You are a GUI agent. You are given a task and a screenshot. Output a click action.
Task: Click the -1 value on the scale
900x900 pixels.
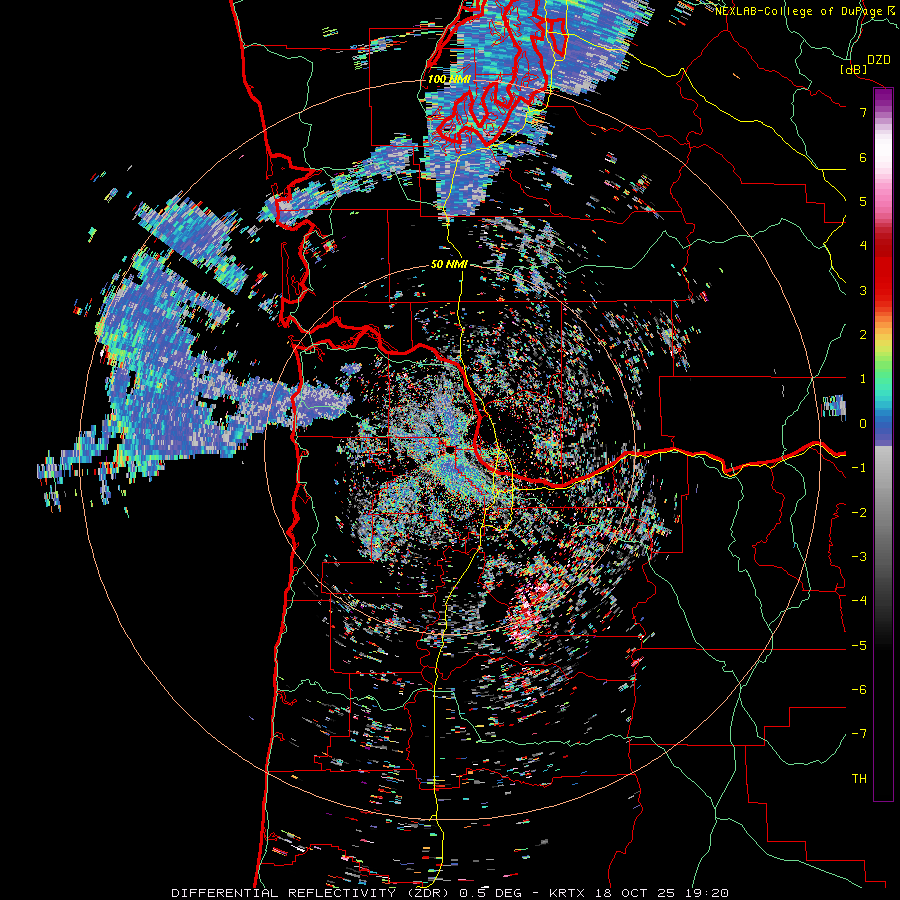pos(859,468)
